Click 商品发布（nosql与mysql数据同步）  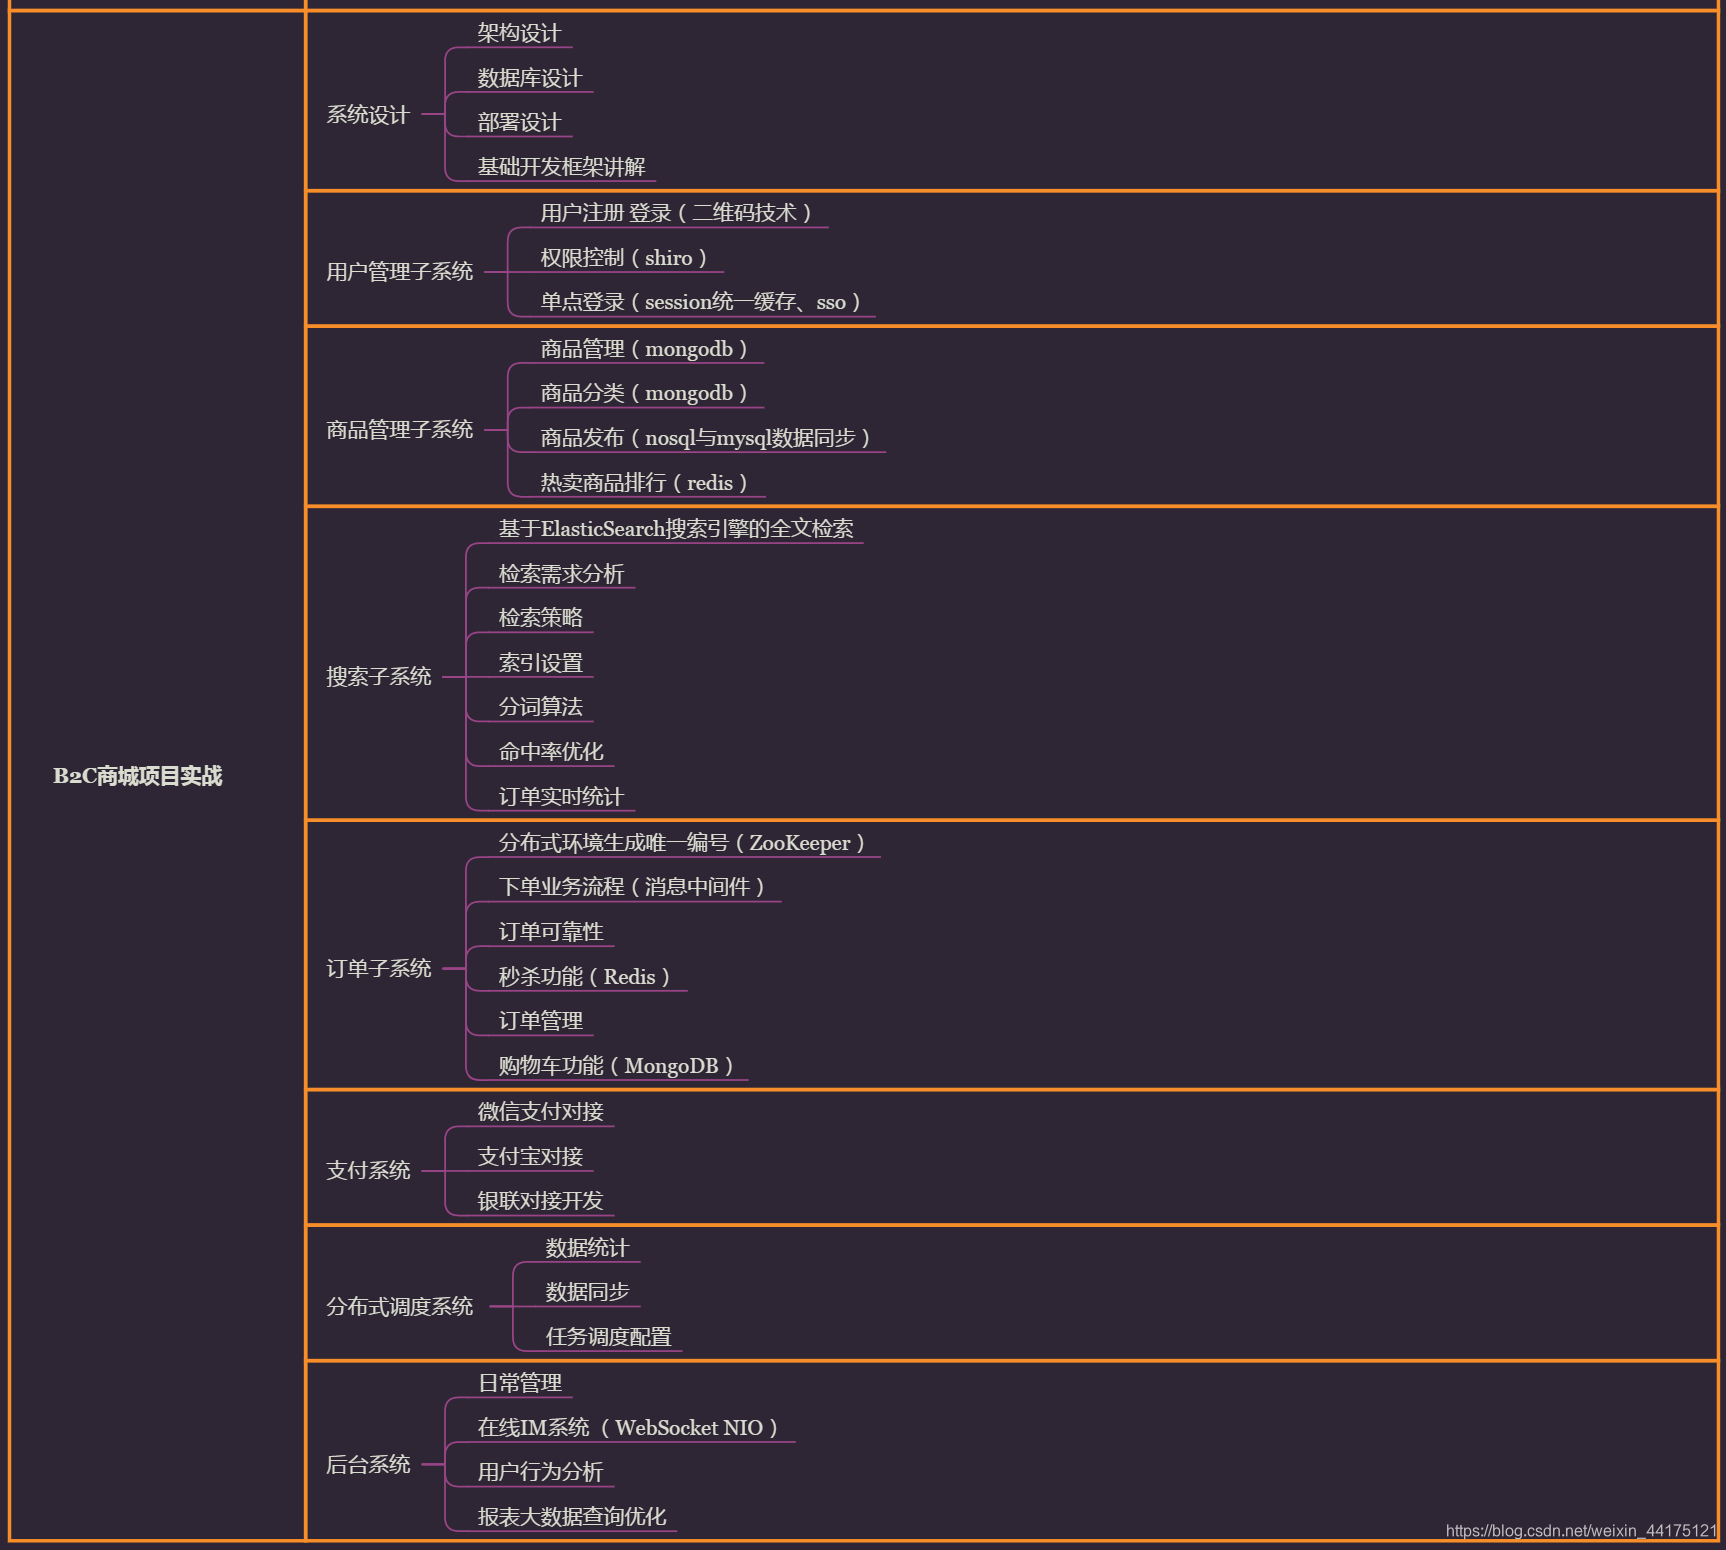(707, 438)
